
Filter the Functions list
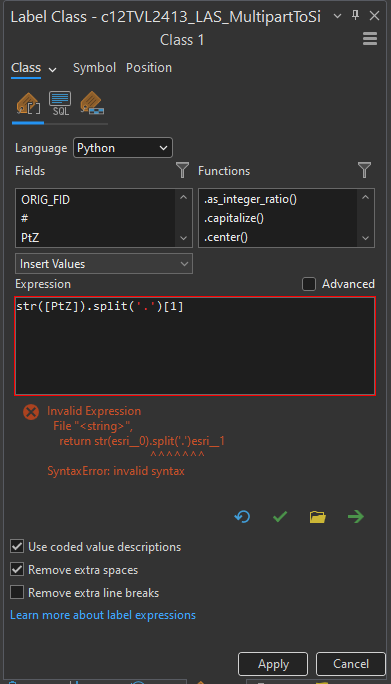click(x=364, y=170)
